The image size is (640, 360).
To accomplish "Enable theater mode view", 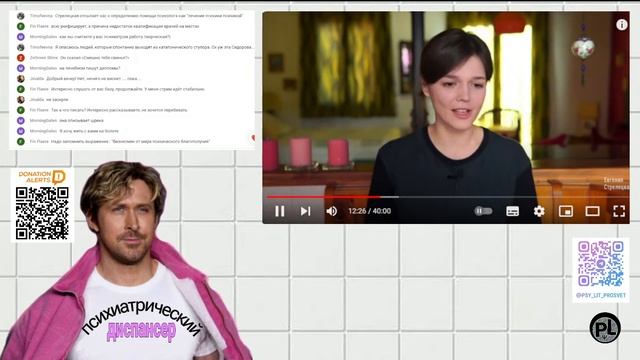I will tap(592, 211).
